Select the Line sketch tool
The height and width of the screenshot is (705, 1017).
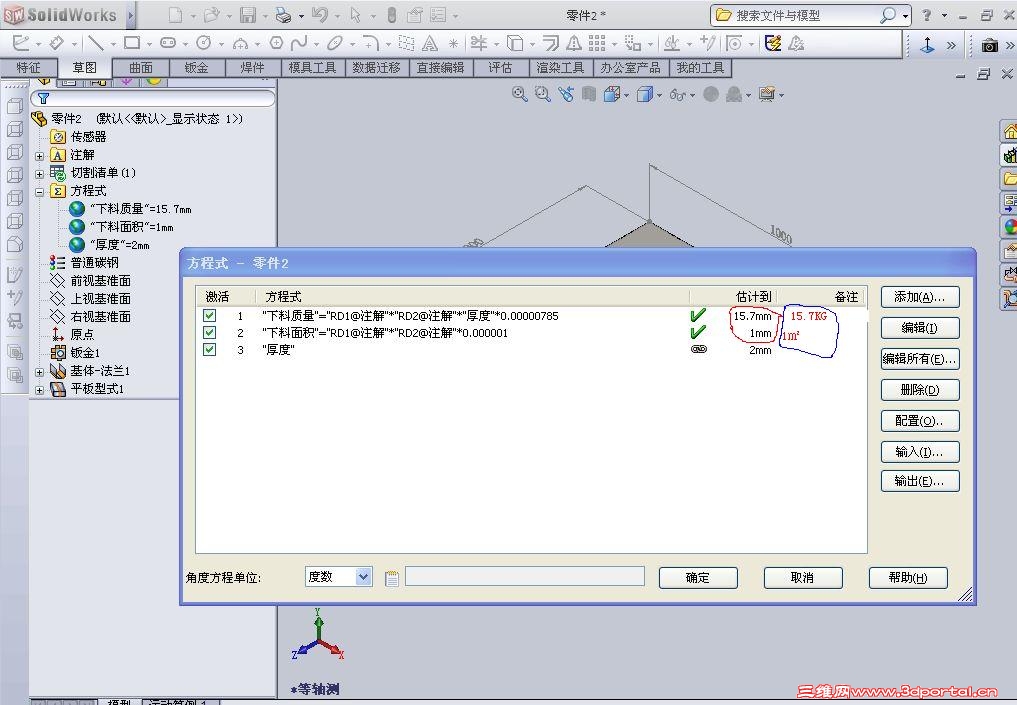pos(96,43)
